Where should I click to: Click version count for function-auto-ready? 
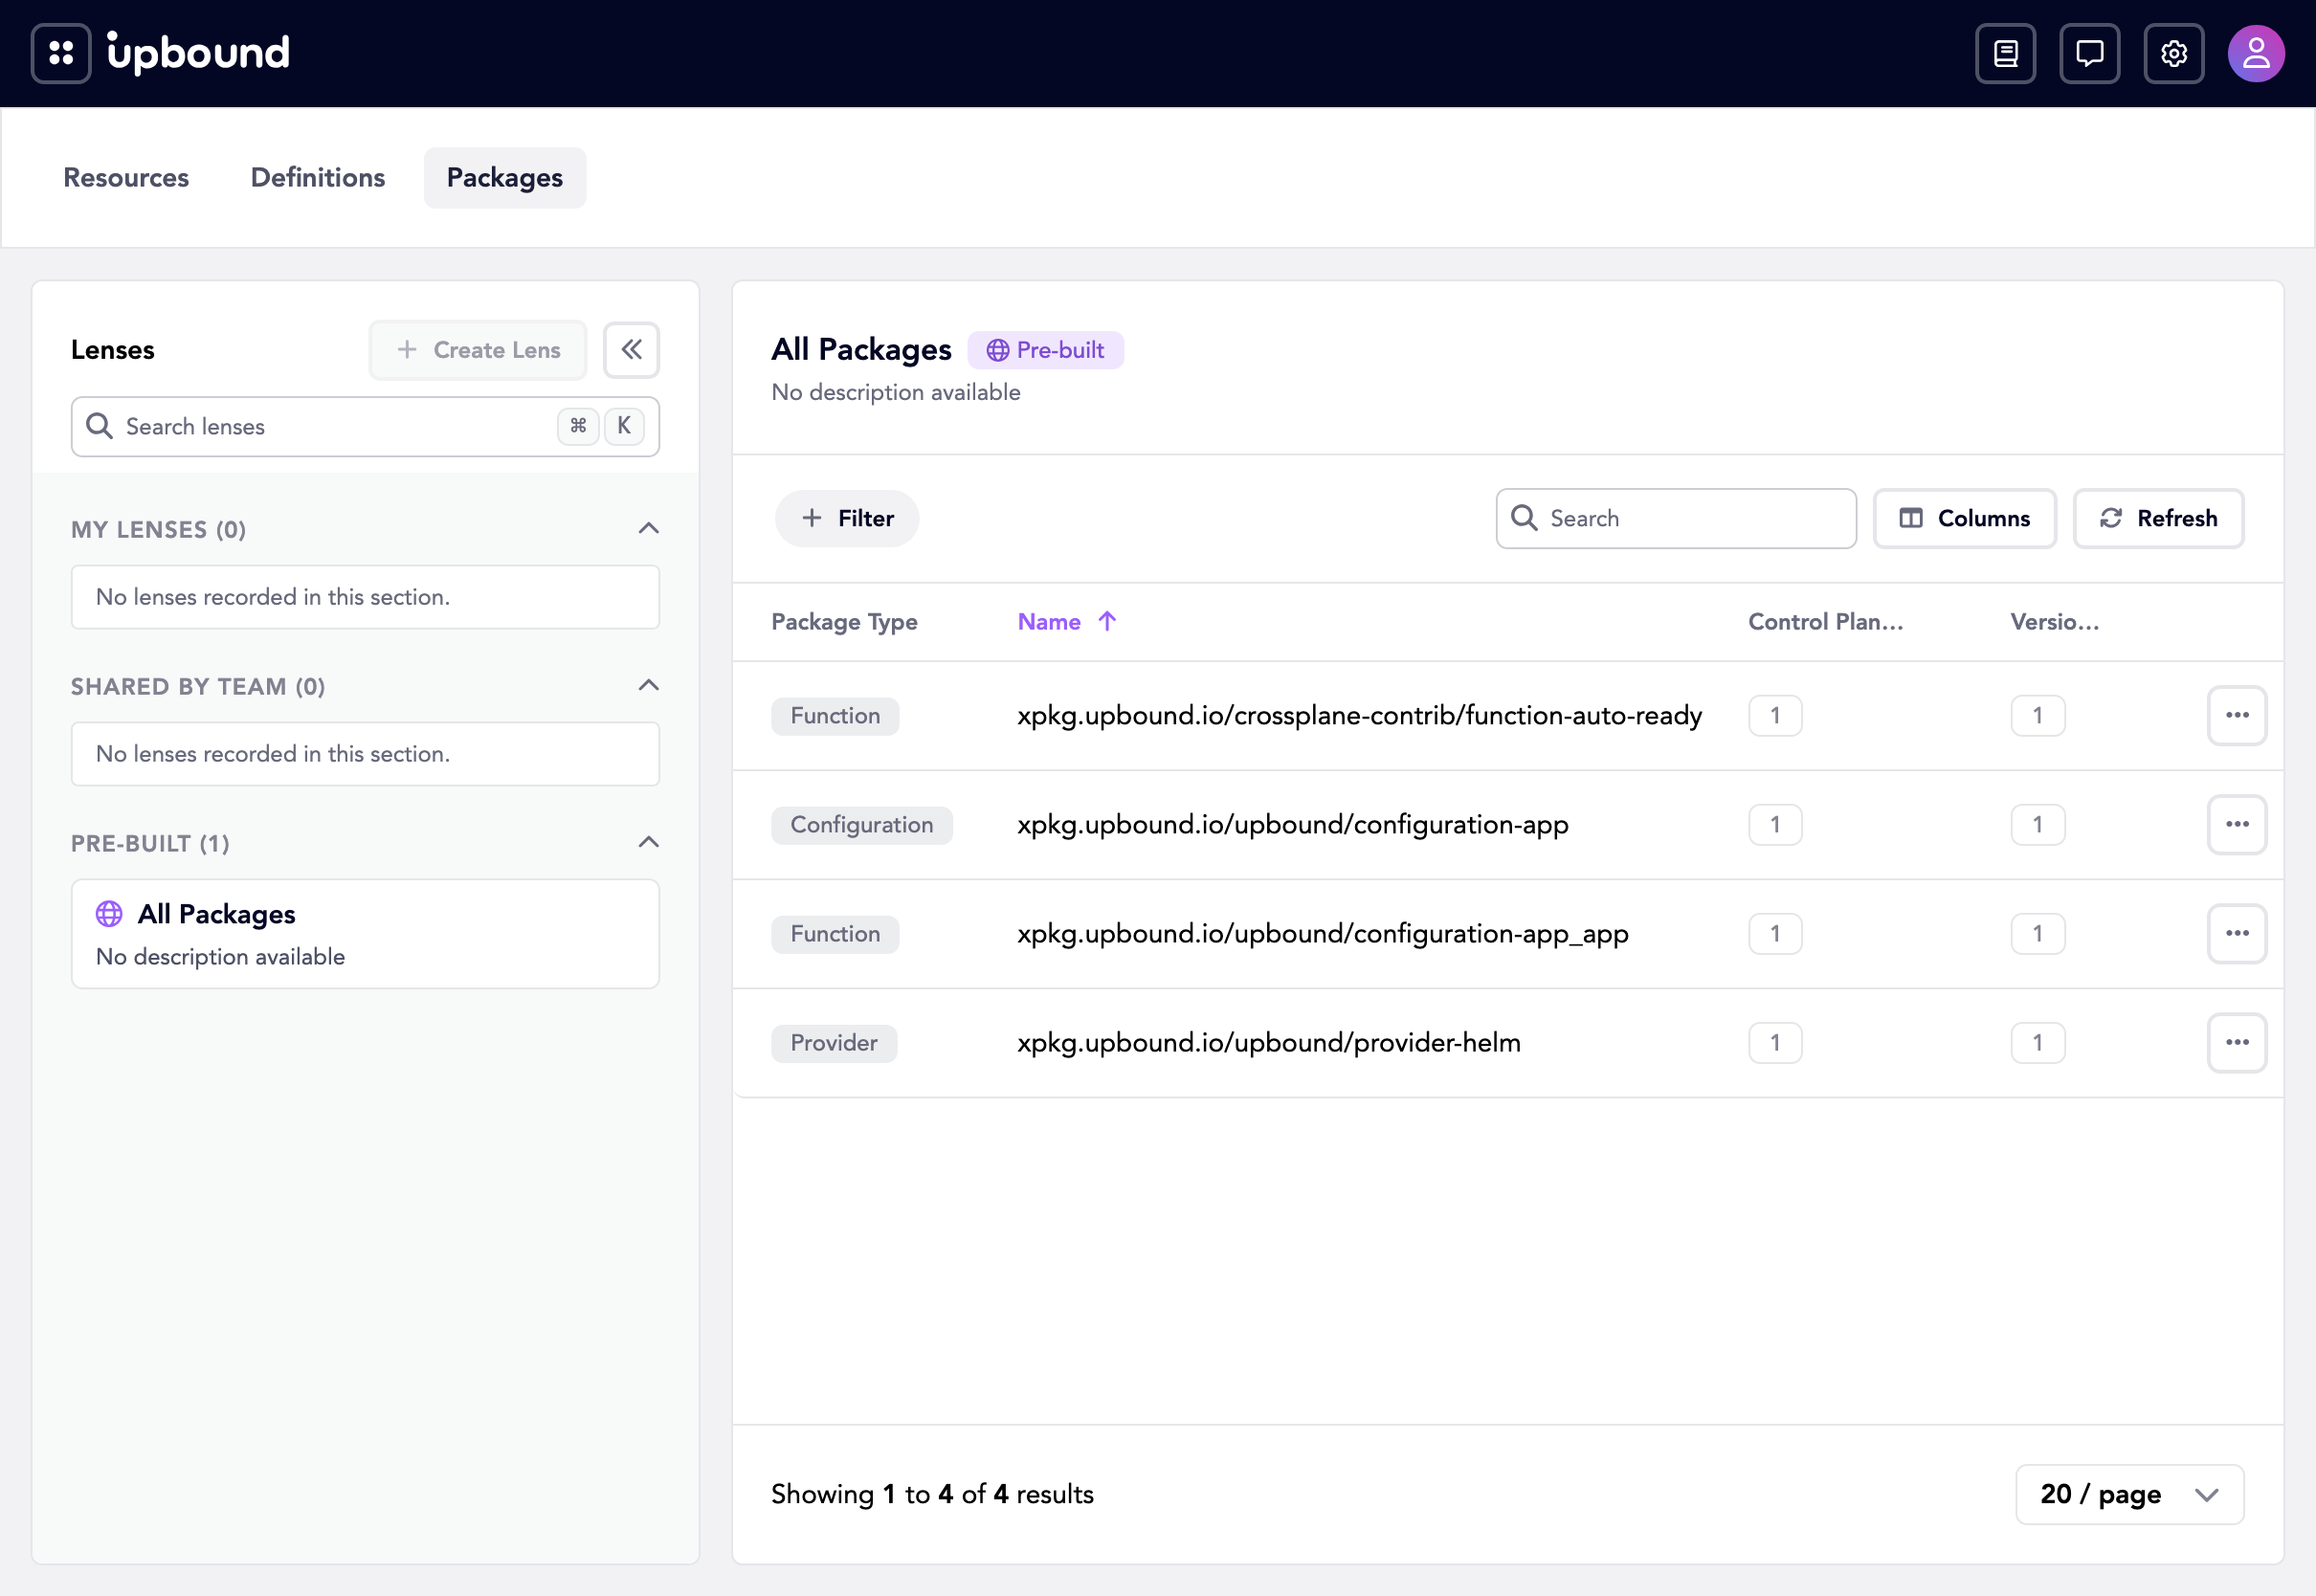pos(2037,715)
